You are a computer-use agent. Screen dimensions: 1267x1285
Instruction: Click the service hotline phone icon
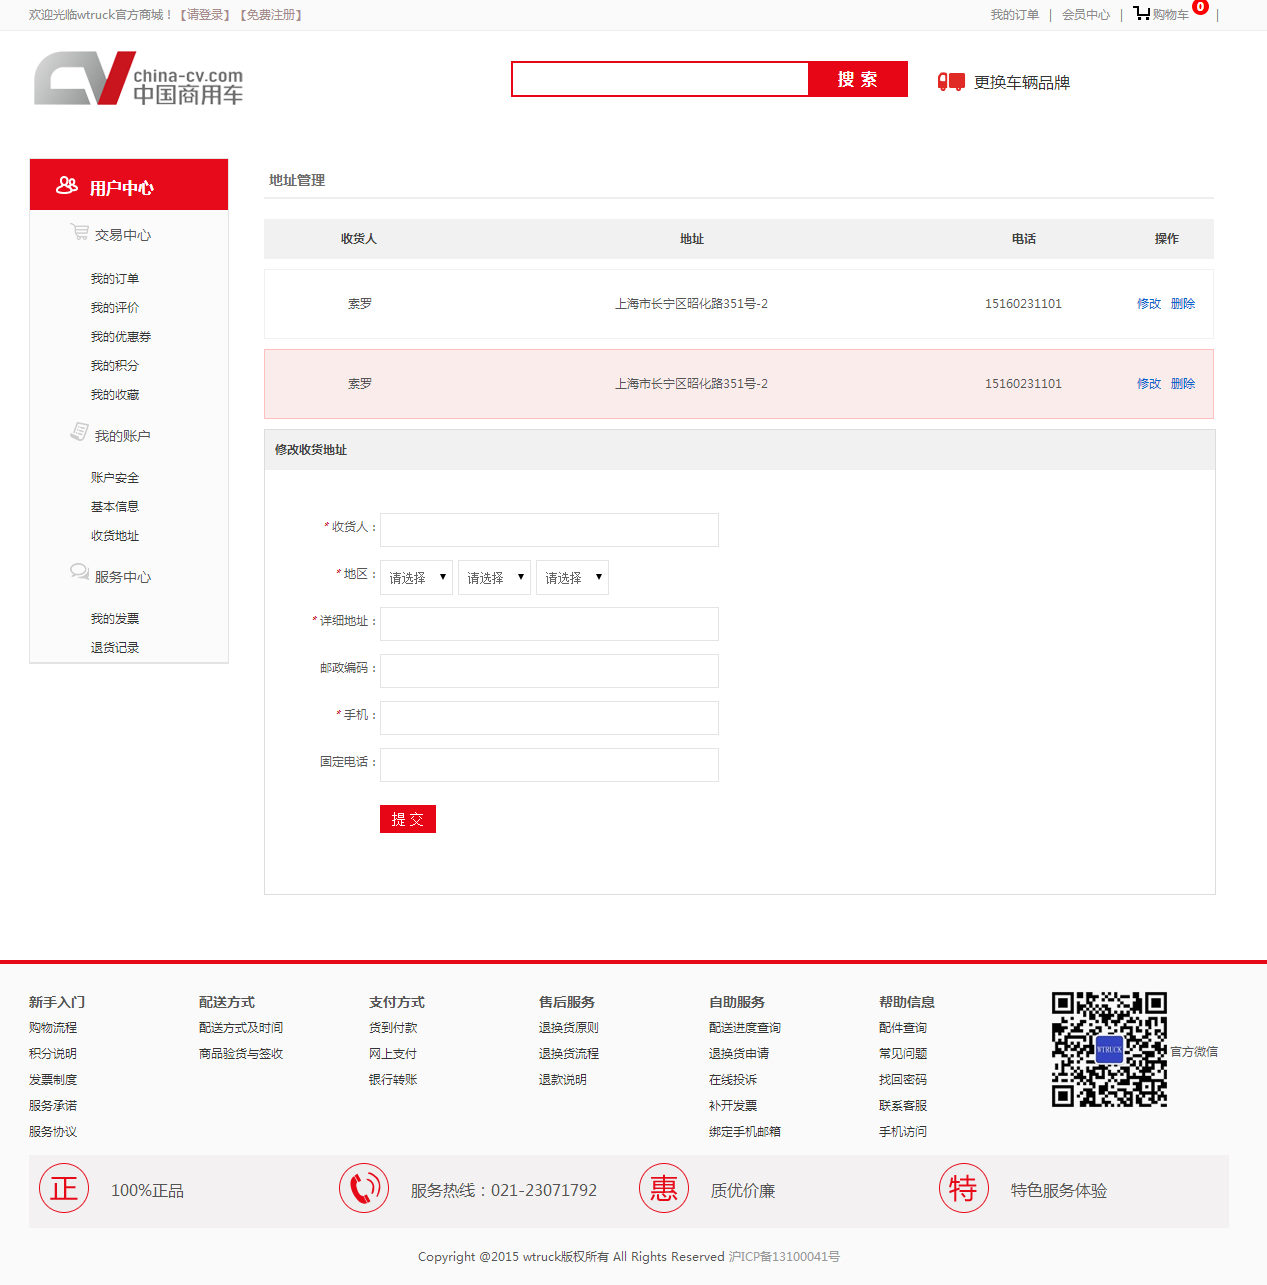coord(364,1189)
